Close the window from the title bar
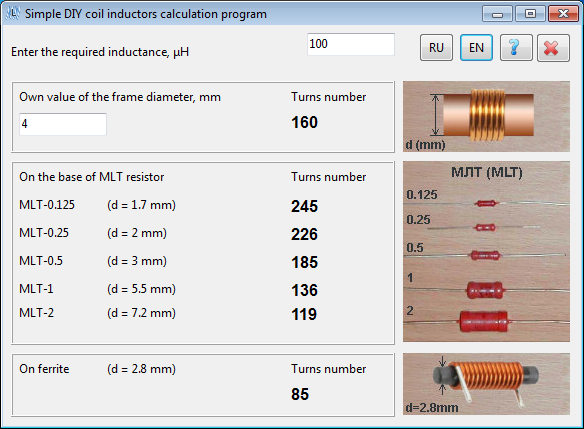The image size is (584, 429). tap(563, 14)
